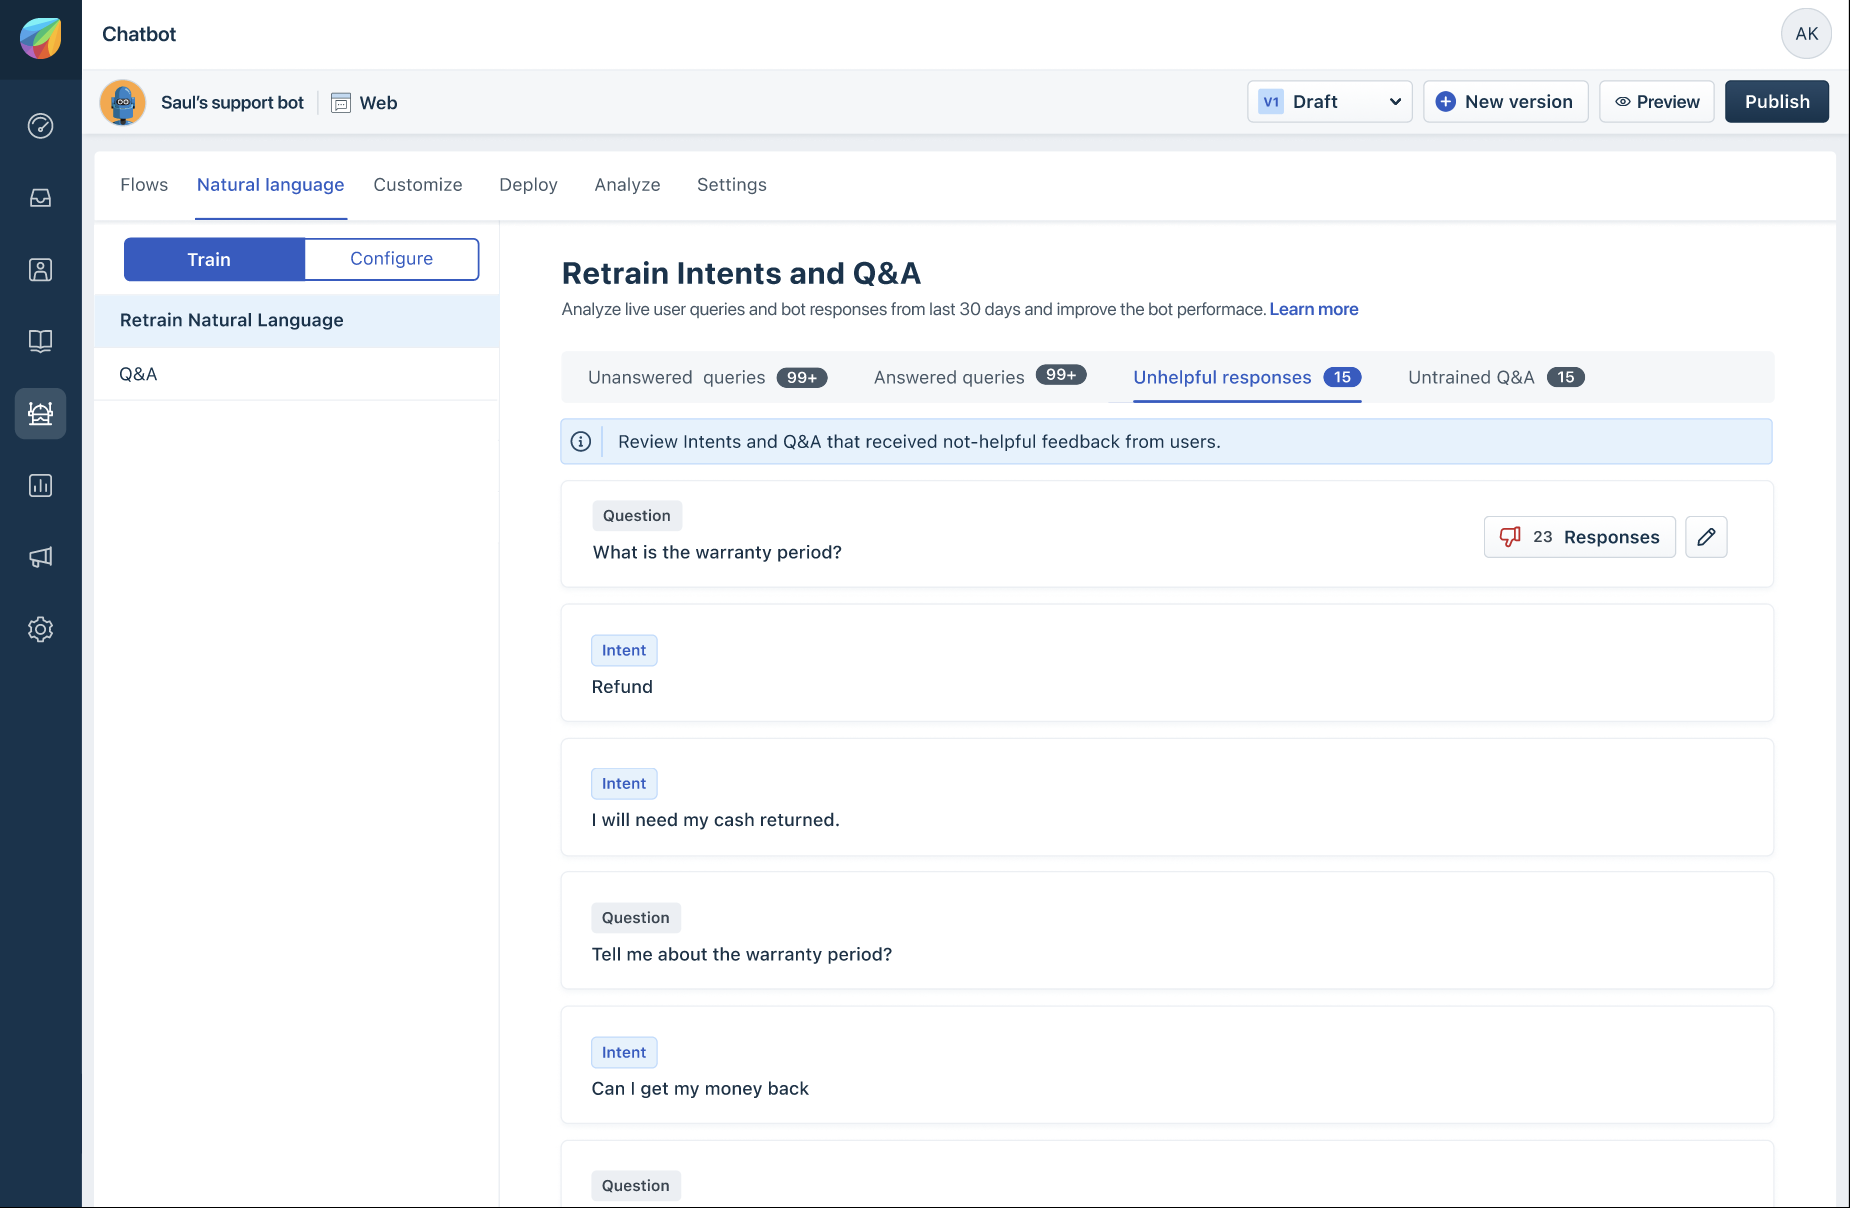Click the New version button

pyautogui.click(x=1505, y=102)
